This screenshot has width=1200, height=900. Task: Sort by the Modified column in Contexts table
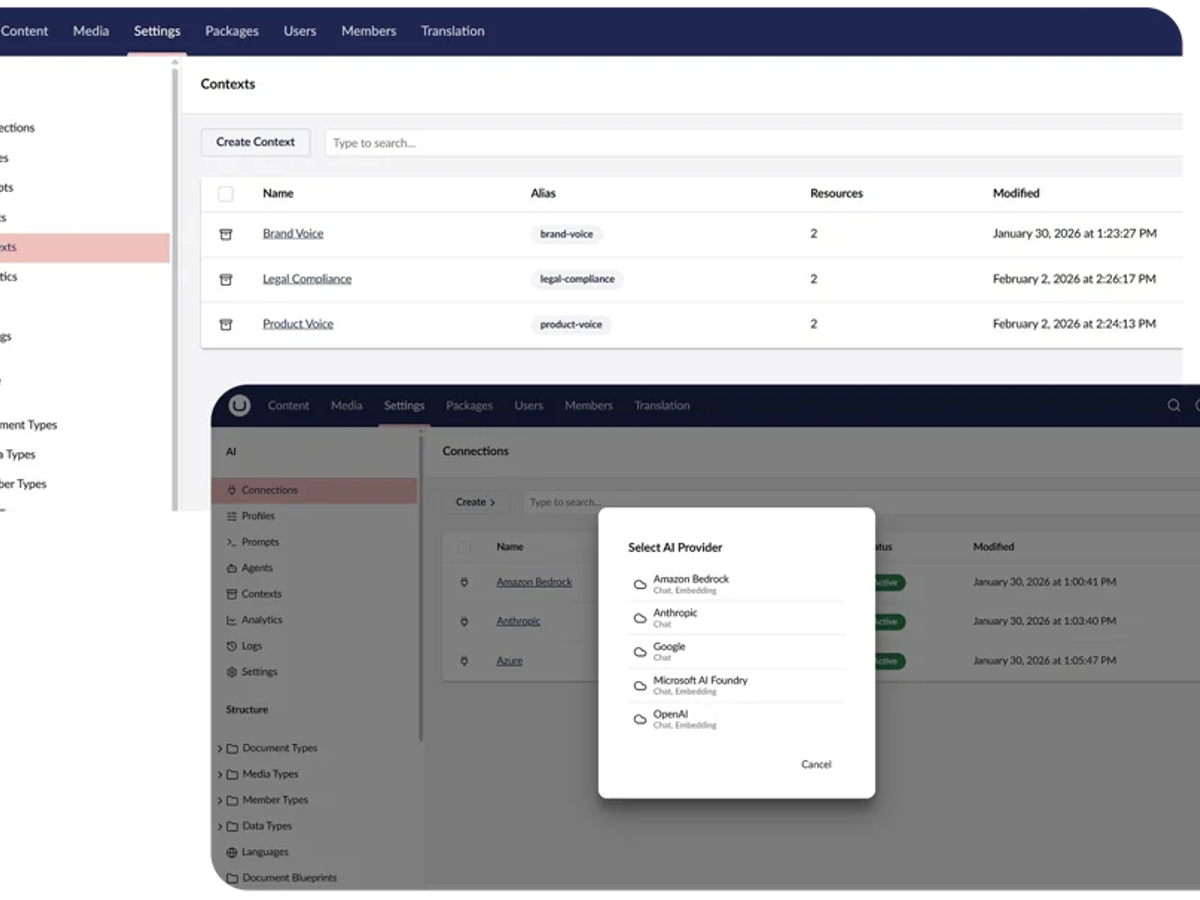point(1016,193)
